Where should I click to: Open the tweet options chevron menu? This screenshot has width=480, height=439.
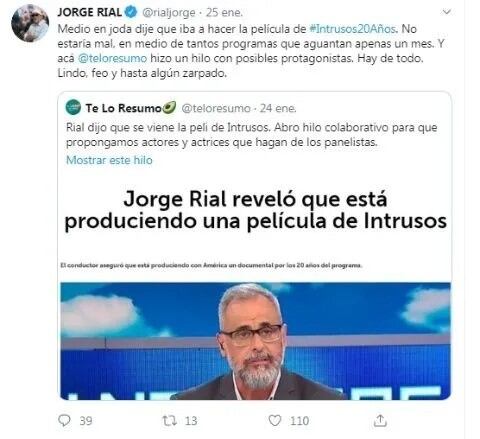446,12
